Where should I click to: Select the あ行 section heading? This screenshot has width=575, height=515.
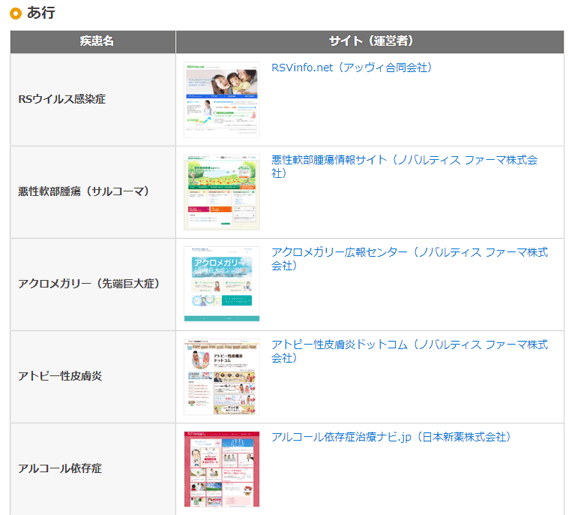pos(41,13)
